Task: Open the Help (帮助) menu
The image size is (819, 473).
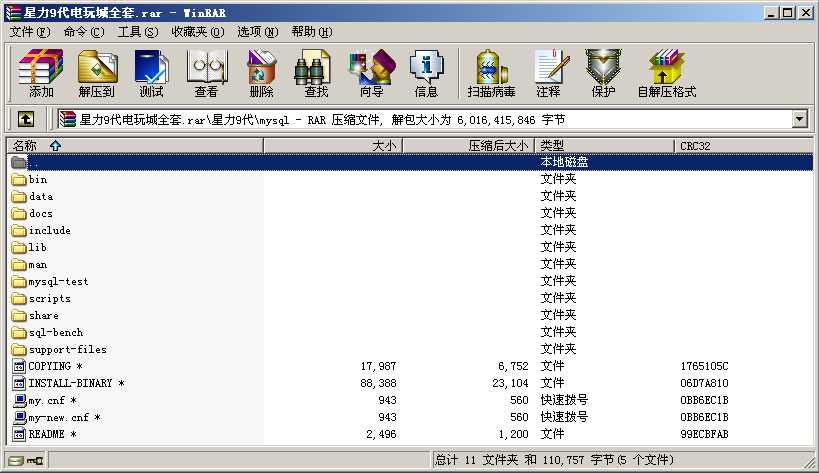Action: click(312, 32)
